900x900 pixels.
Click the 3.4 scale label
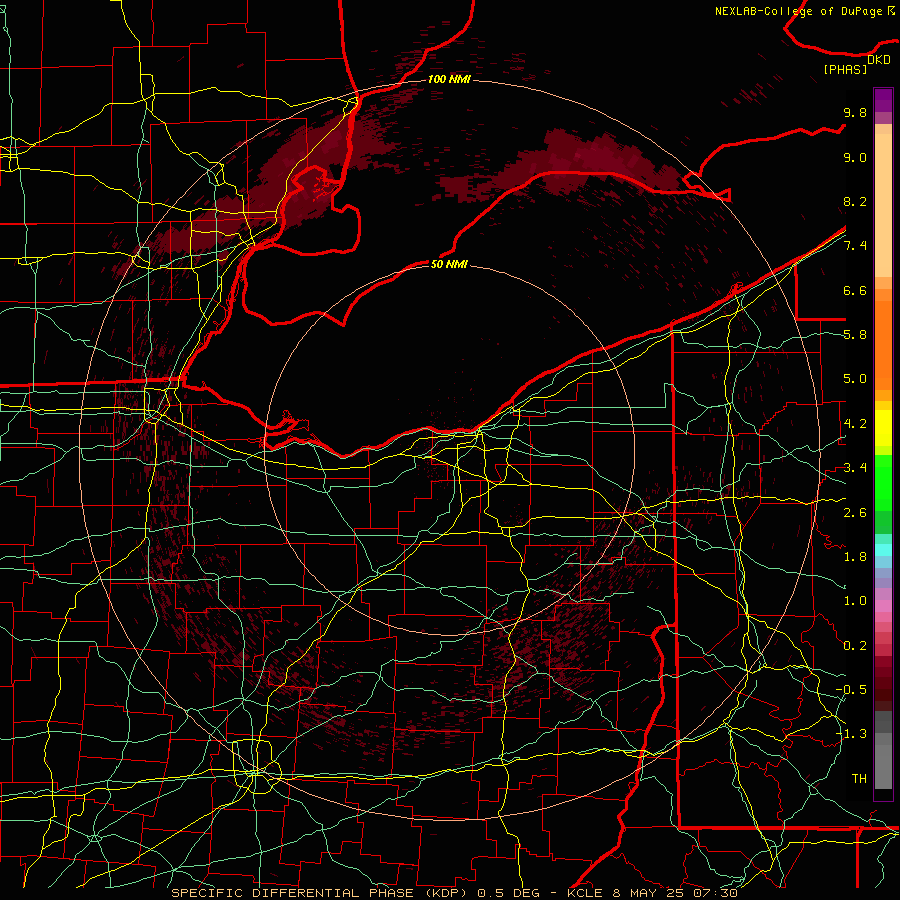[855, 468]
